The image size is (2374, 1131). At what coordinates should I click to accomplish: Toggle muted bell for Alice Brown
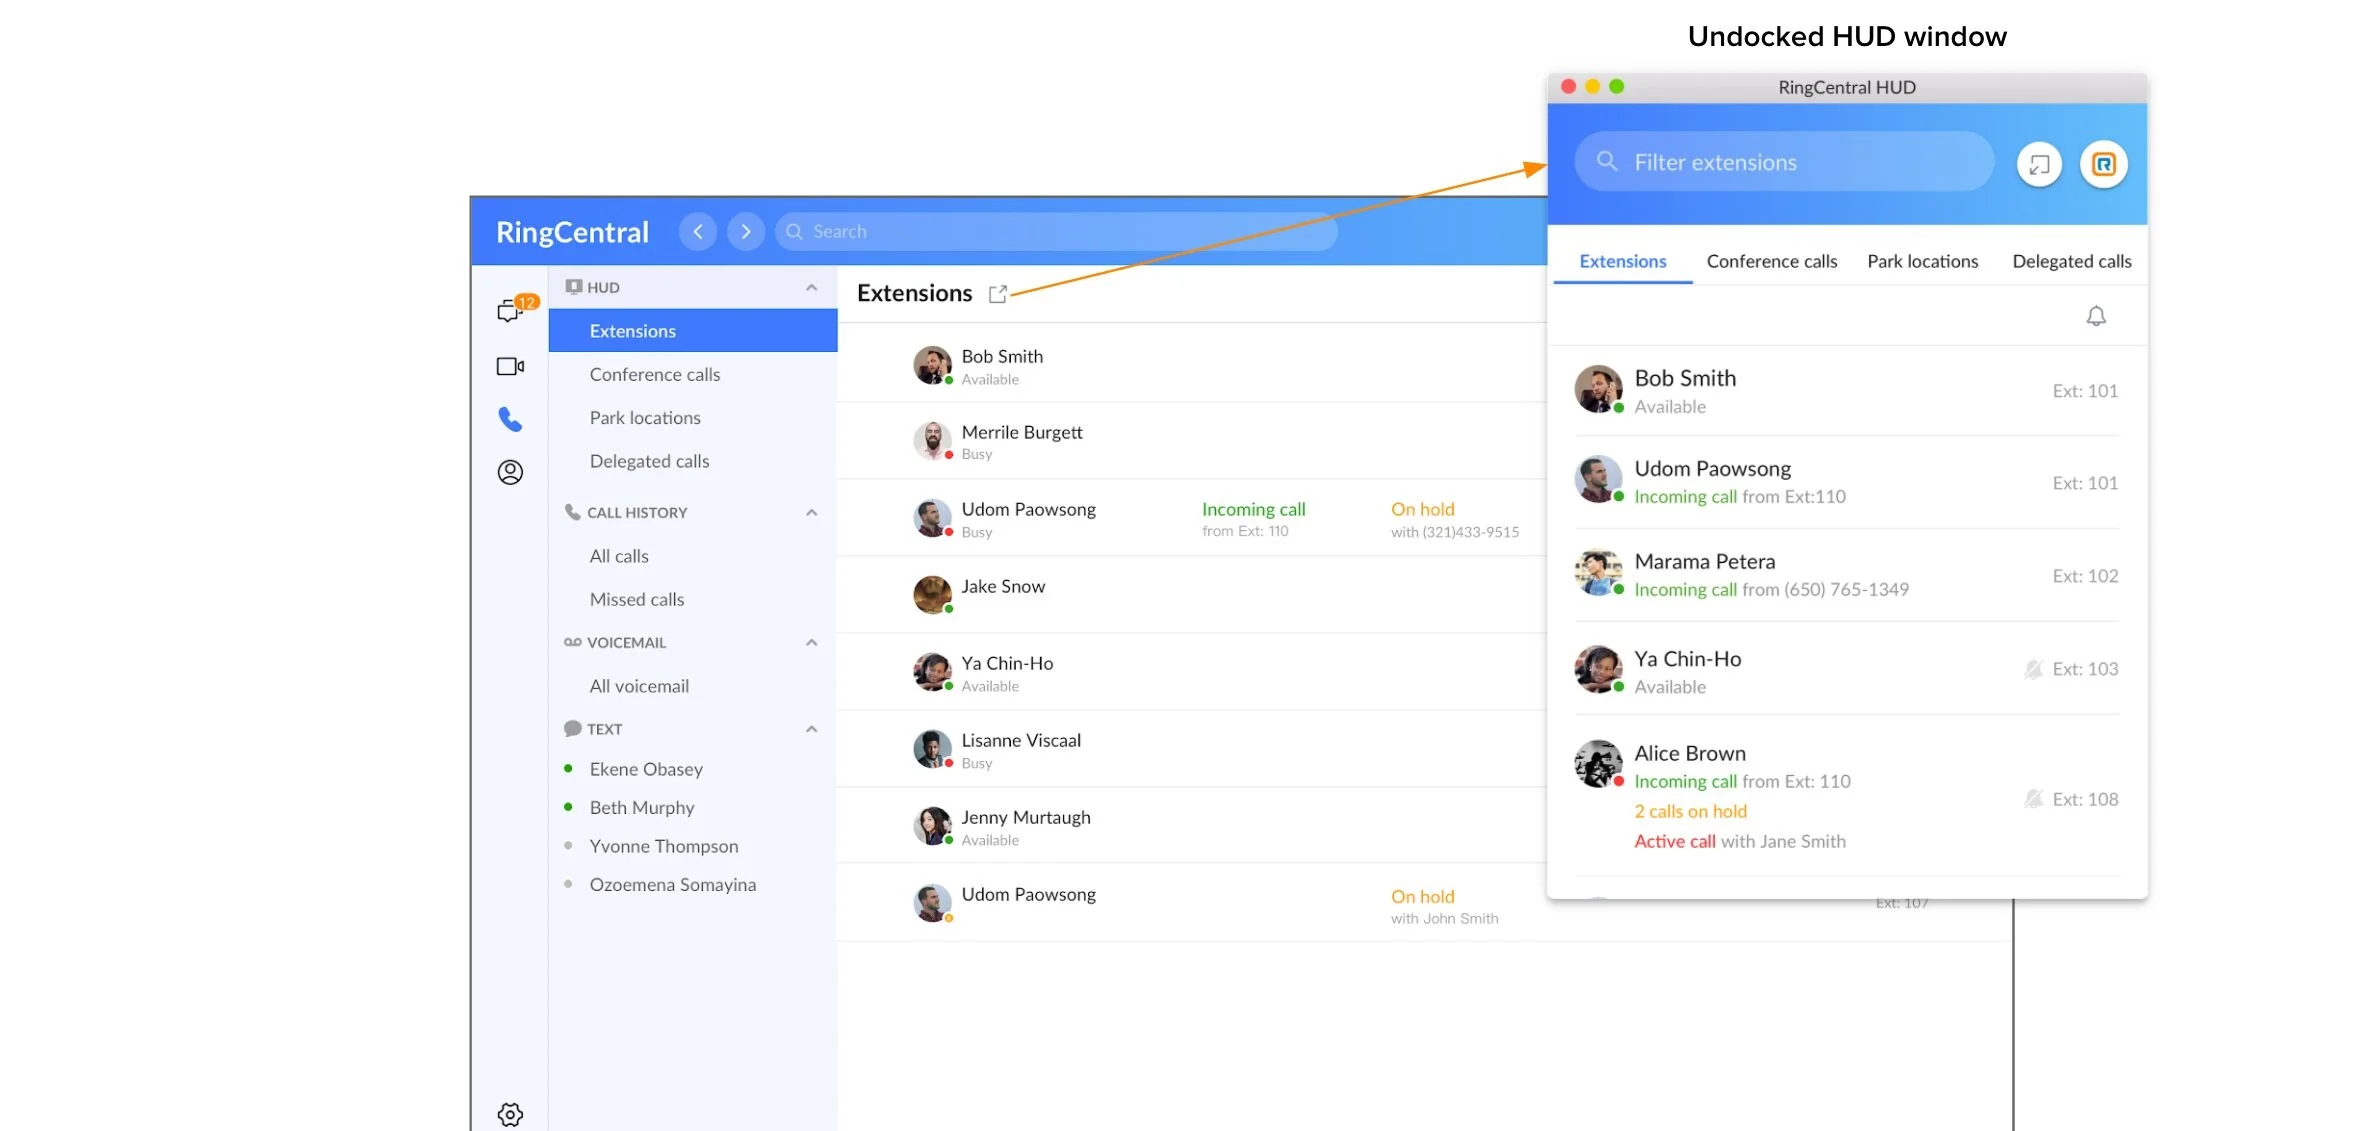coord(2033,799)
